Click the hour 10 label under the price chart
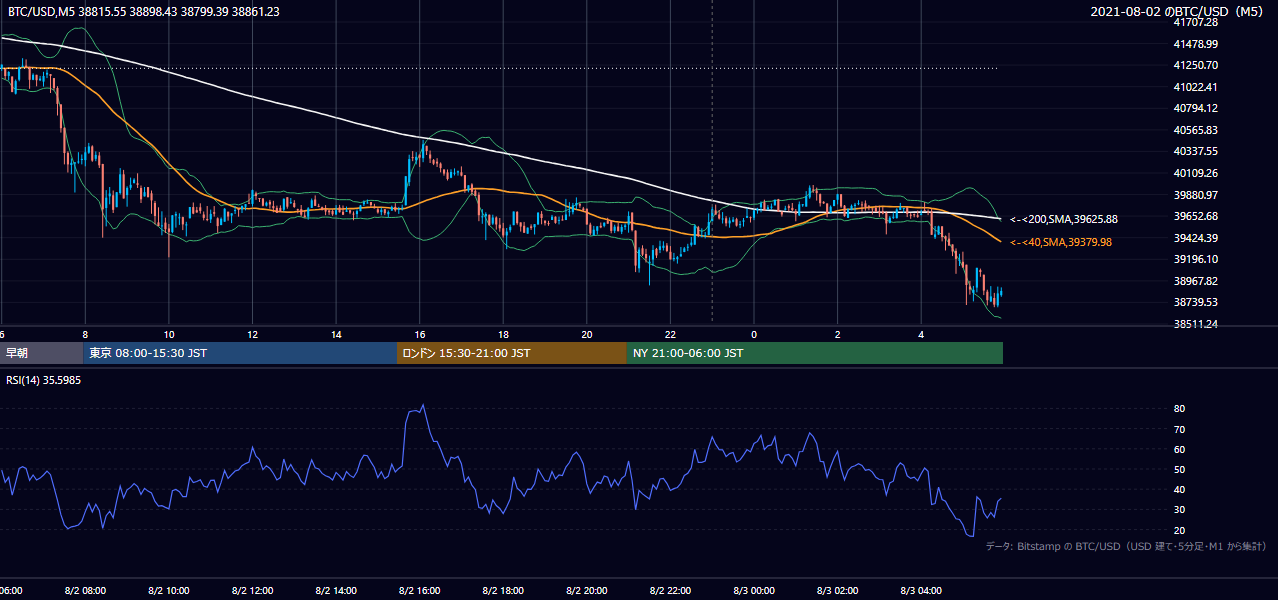The height and width of the screenshot is (600, 1278). [169, 334]
